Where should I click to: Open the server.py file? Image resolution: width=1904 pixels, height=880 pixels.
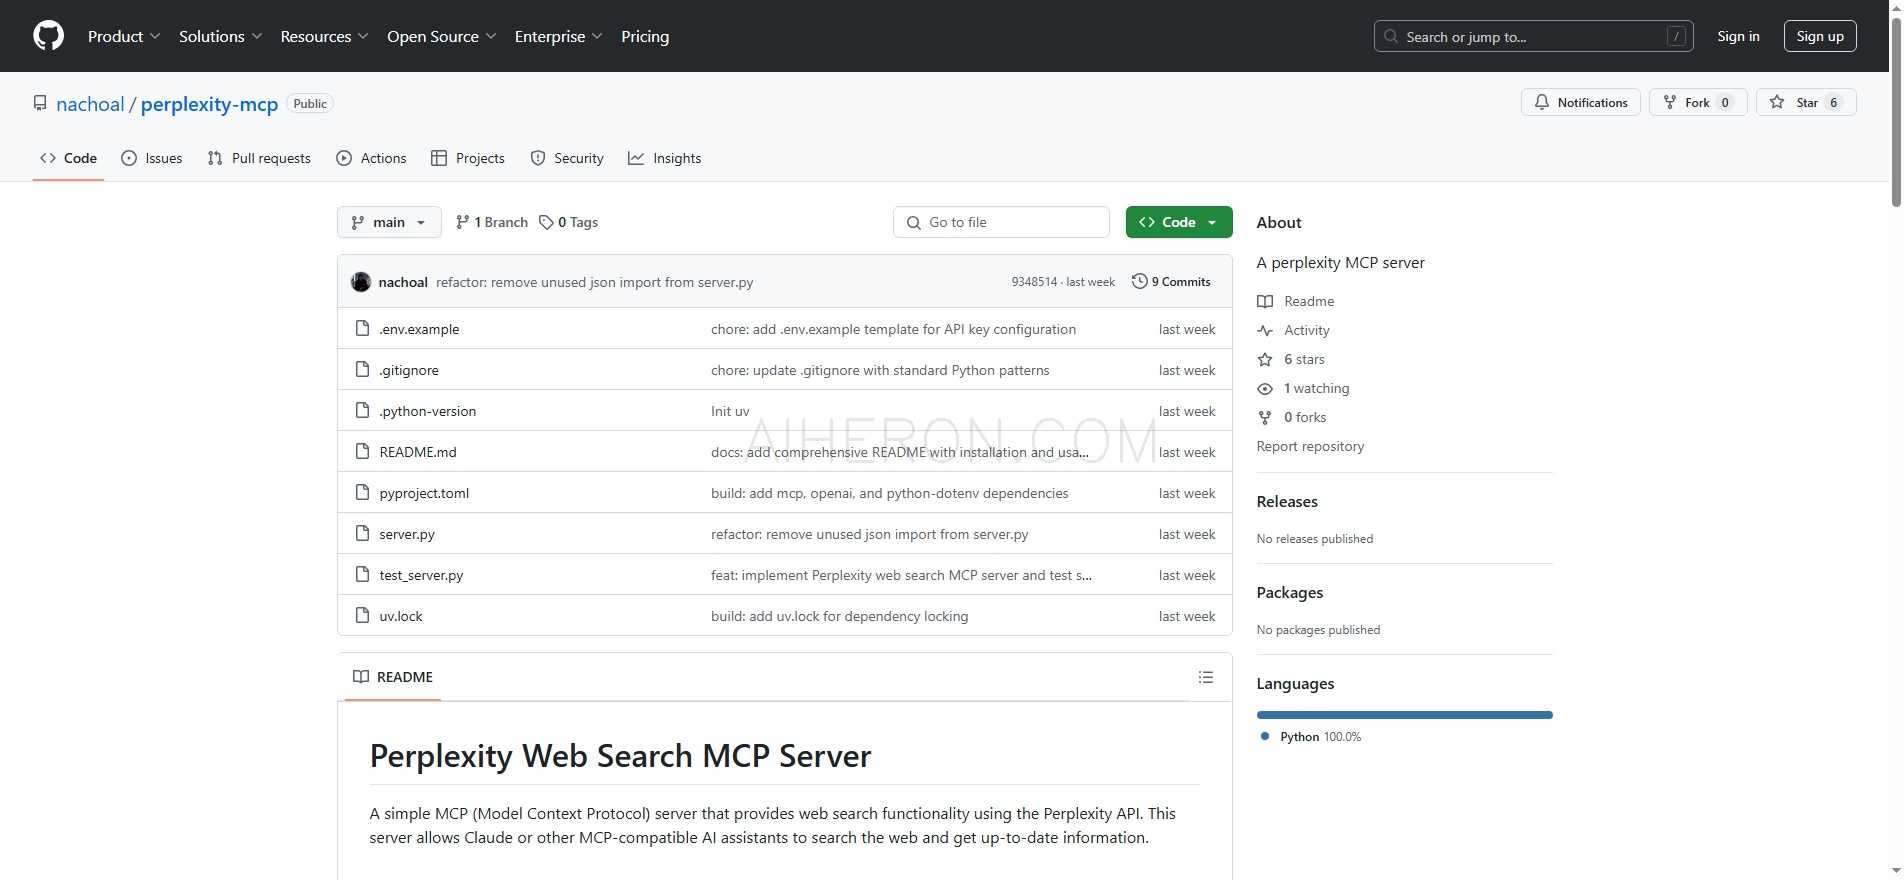click(407, 534)
